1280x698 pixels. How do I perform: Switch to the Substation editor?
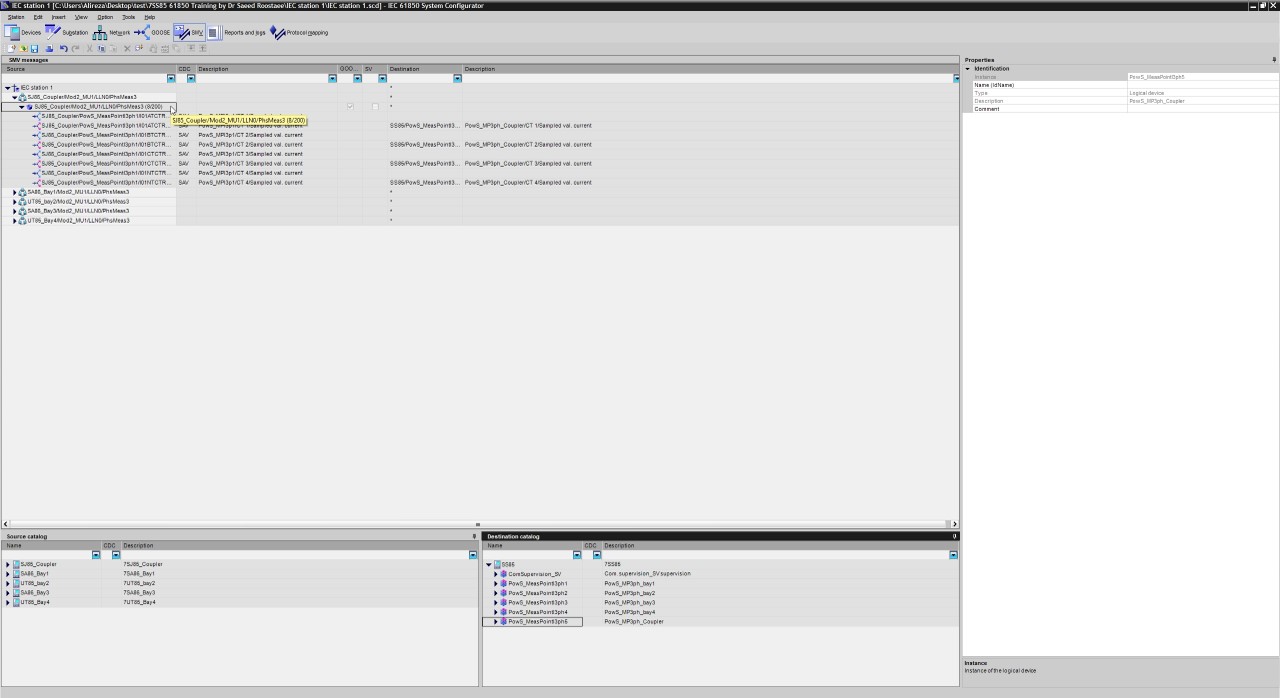click(x=67, y=33)
